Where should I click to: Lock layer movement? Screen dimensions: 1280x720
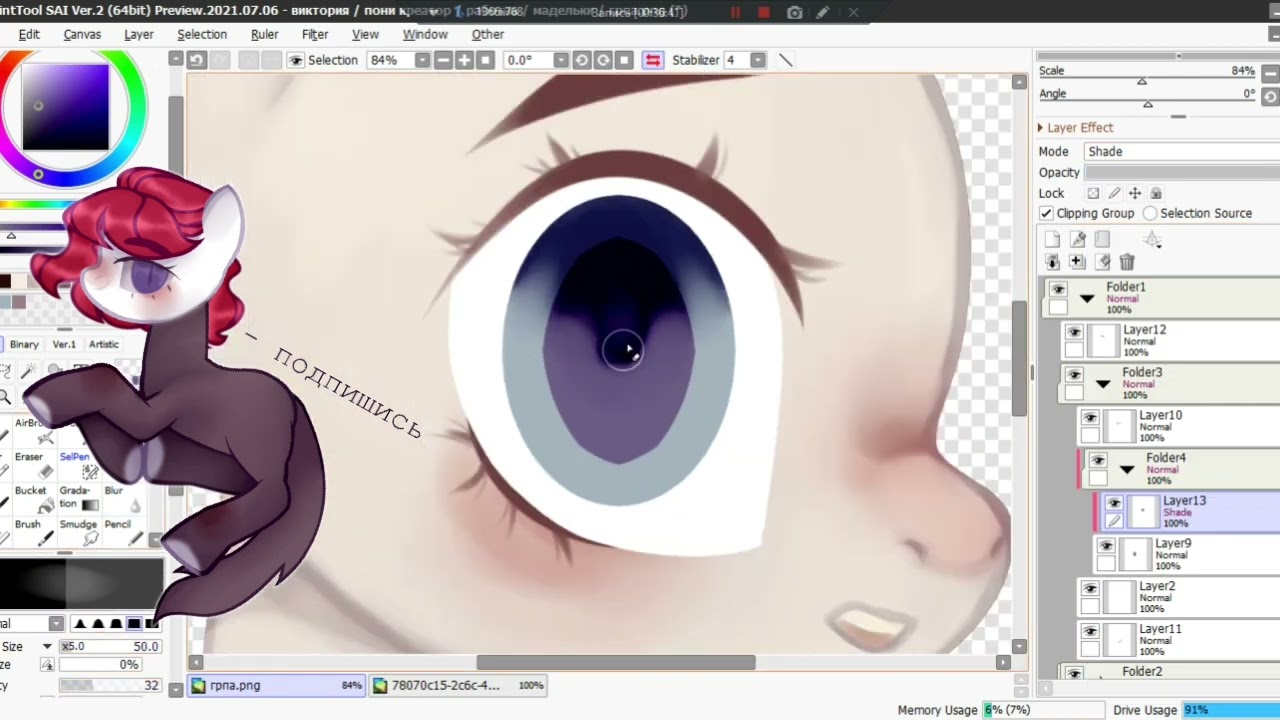pyautogui.click(x=1135, y=193)
